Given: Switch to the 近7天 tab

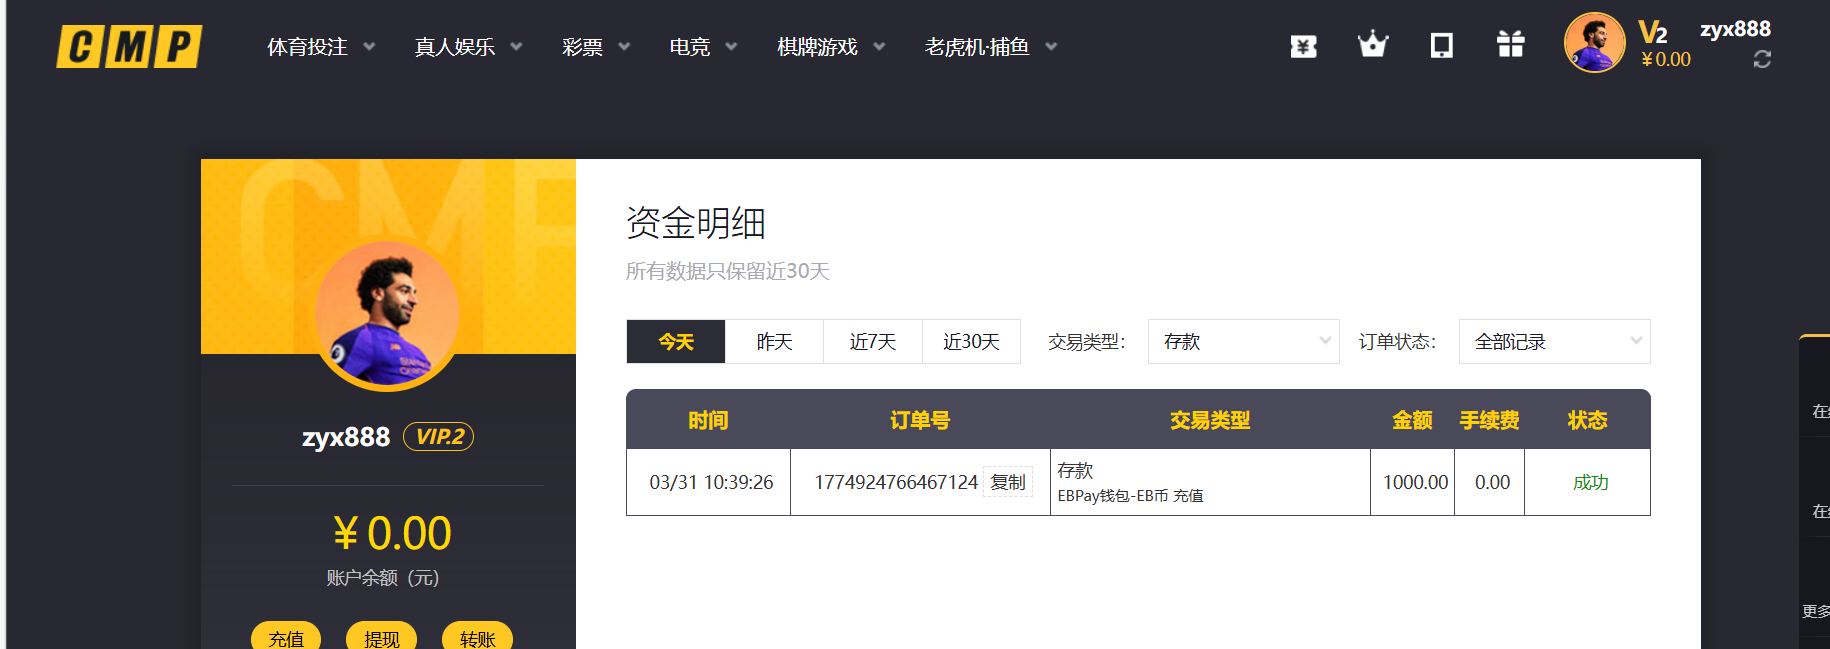Looking at the screenshot, I should coord(872,342).
